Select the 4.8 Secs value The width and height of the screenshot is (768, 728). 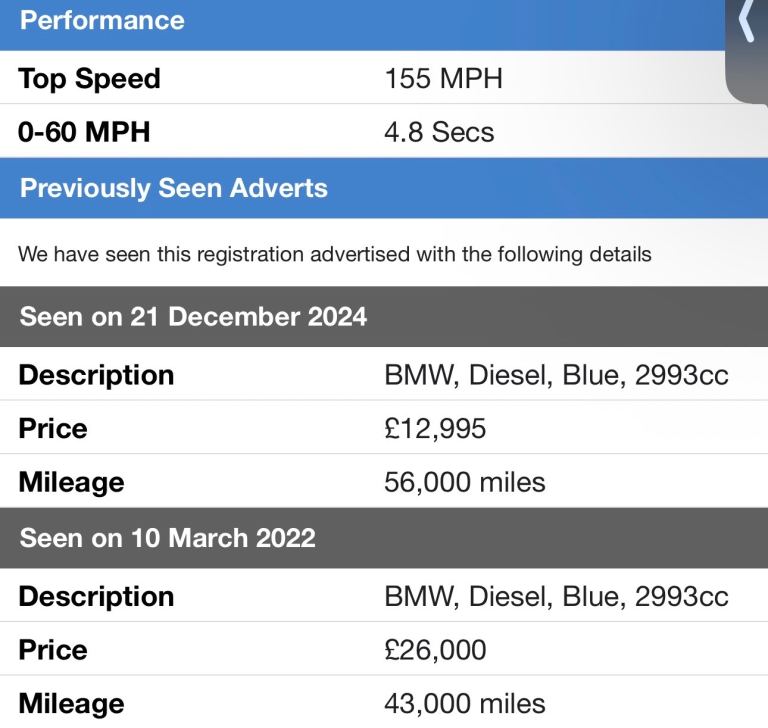(x=439, y=132)
